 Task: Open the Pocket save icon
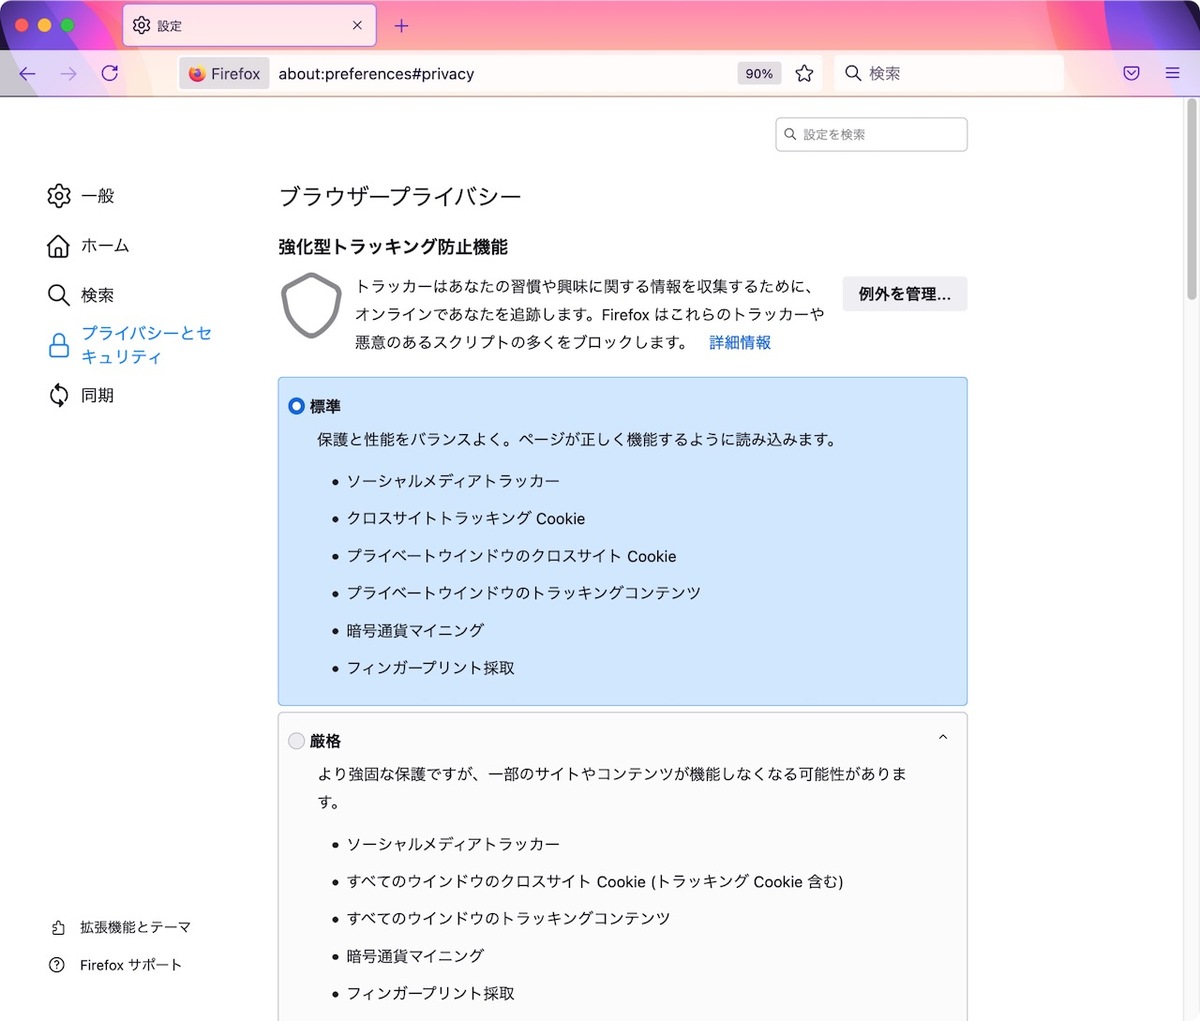click(1132, 74)
